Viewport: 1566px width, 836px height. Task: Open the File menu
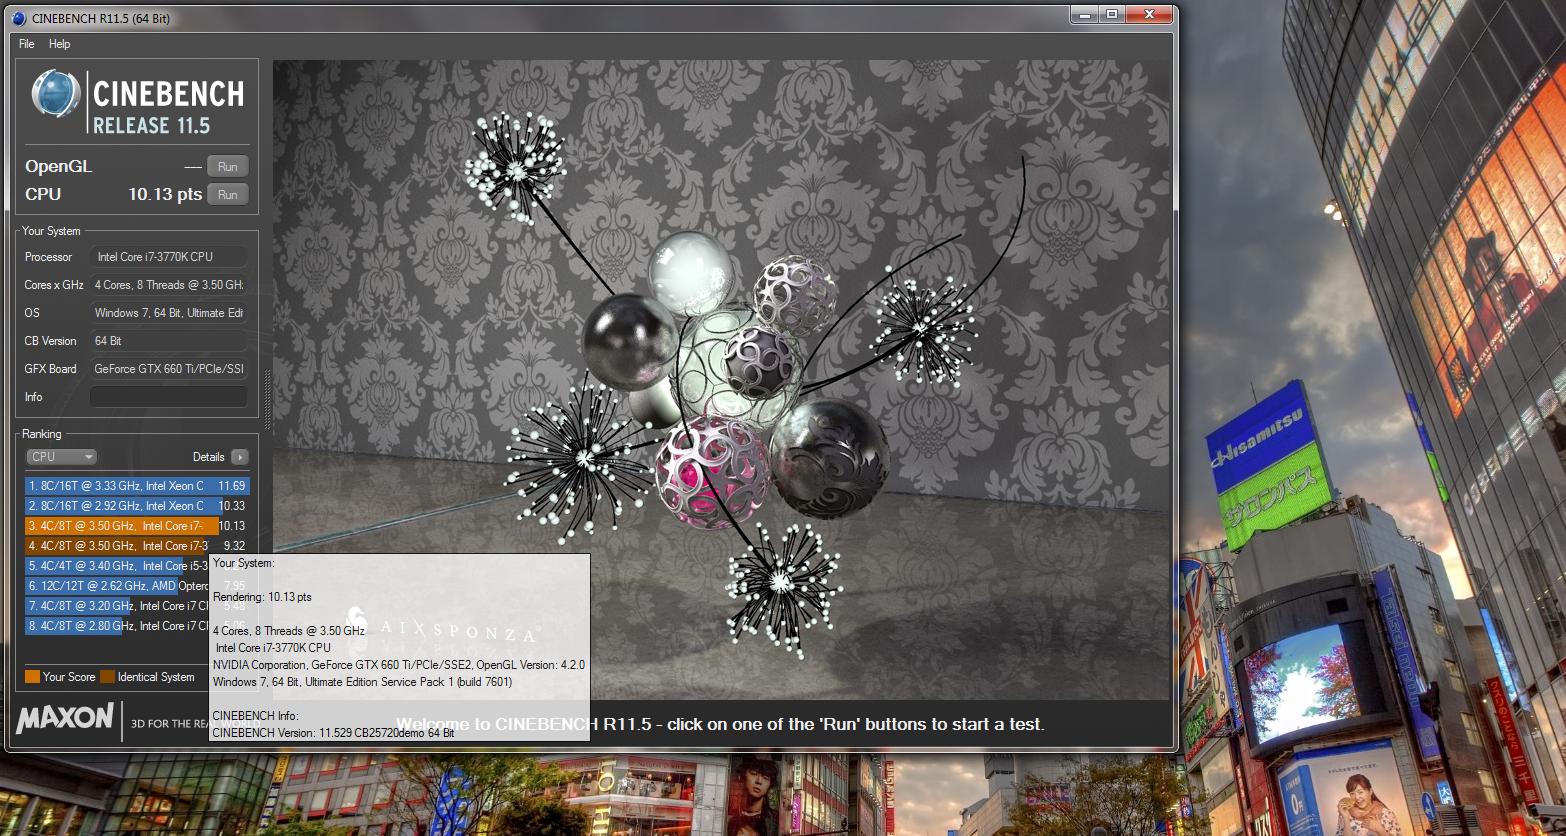tap(27, 44)
